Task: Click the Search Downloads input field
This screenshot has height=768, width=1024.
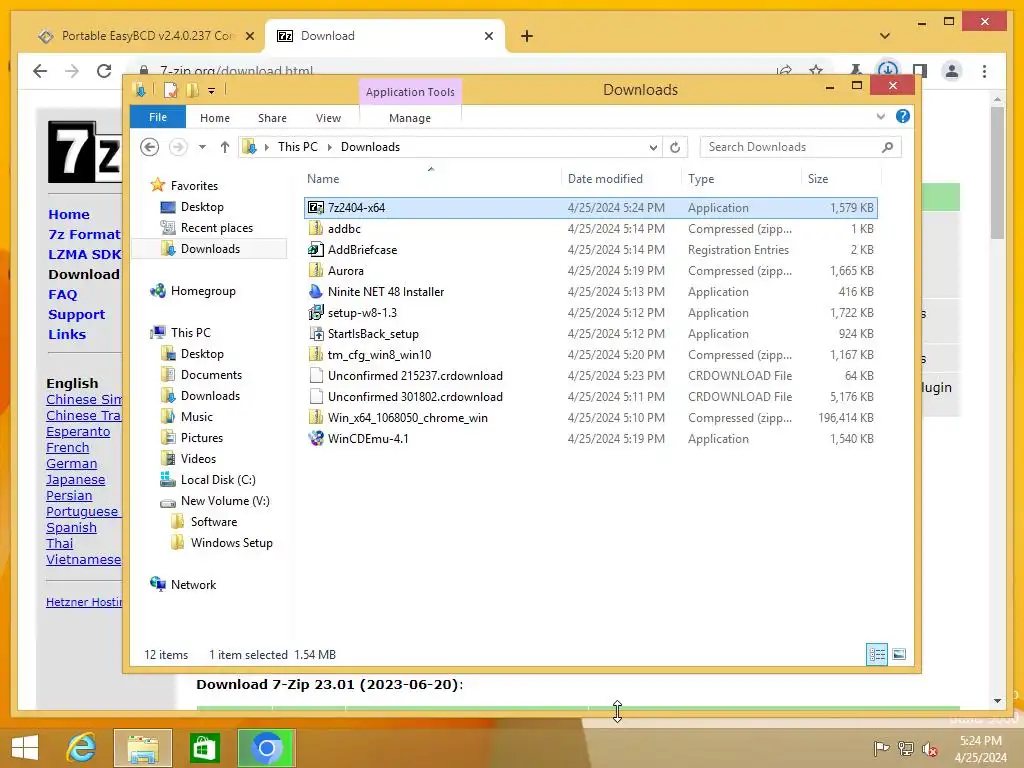Action: (x=792, y=147)
